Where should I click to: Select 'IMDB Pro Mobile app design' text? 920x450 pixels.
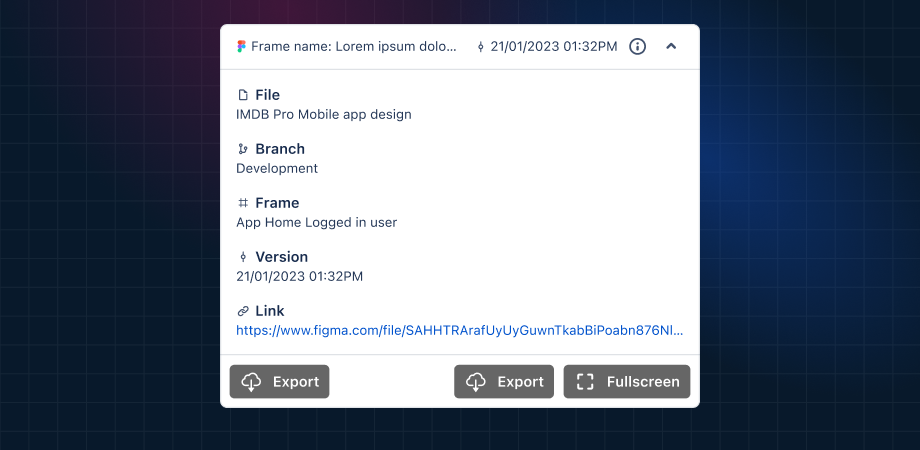pyautogui.click(x=324, y=114)
